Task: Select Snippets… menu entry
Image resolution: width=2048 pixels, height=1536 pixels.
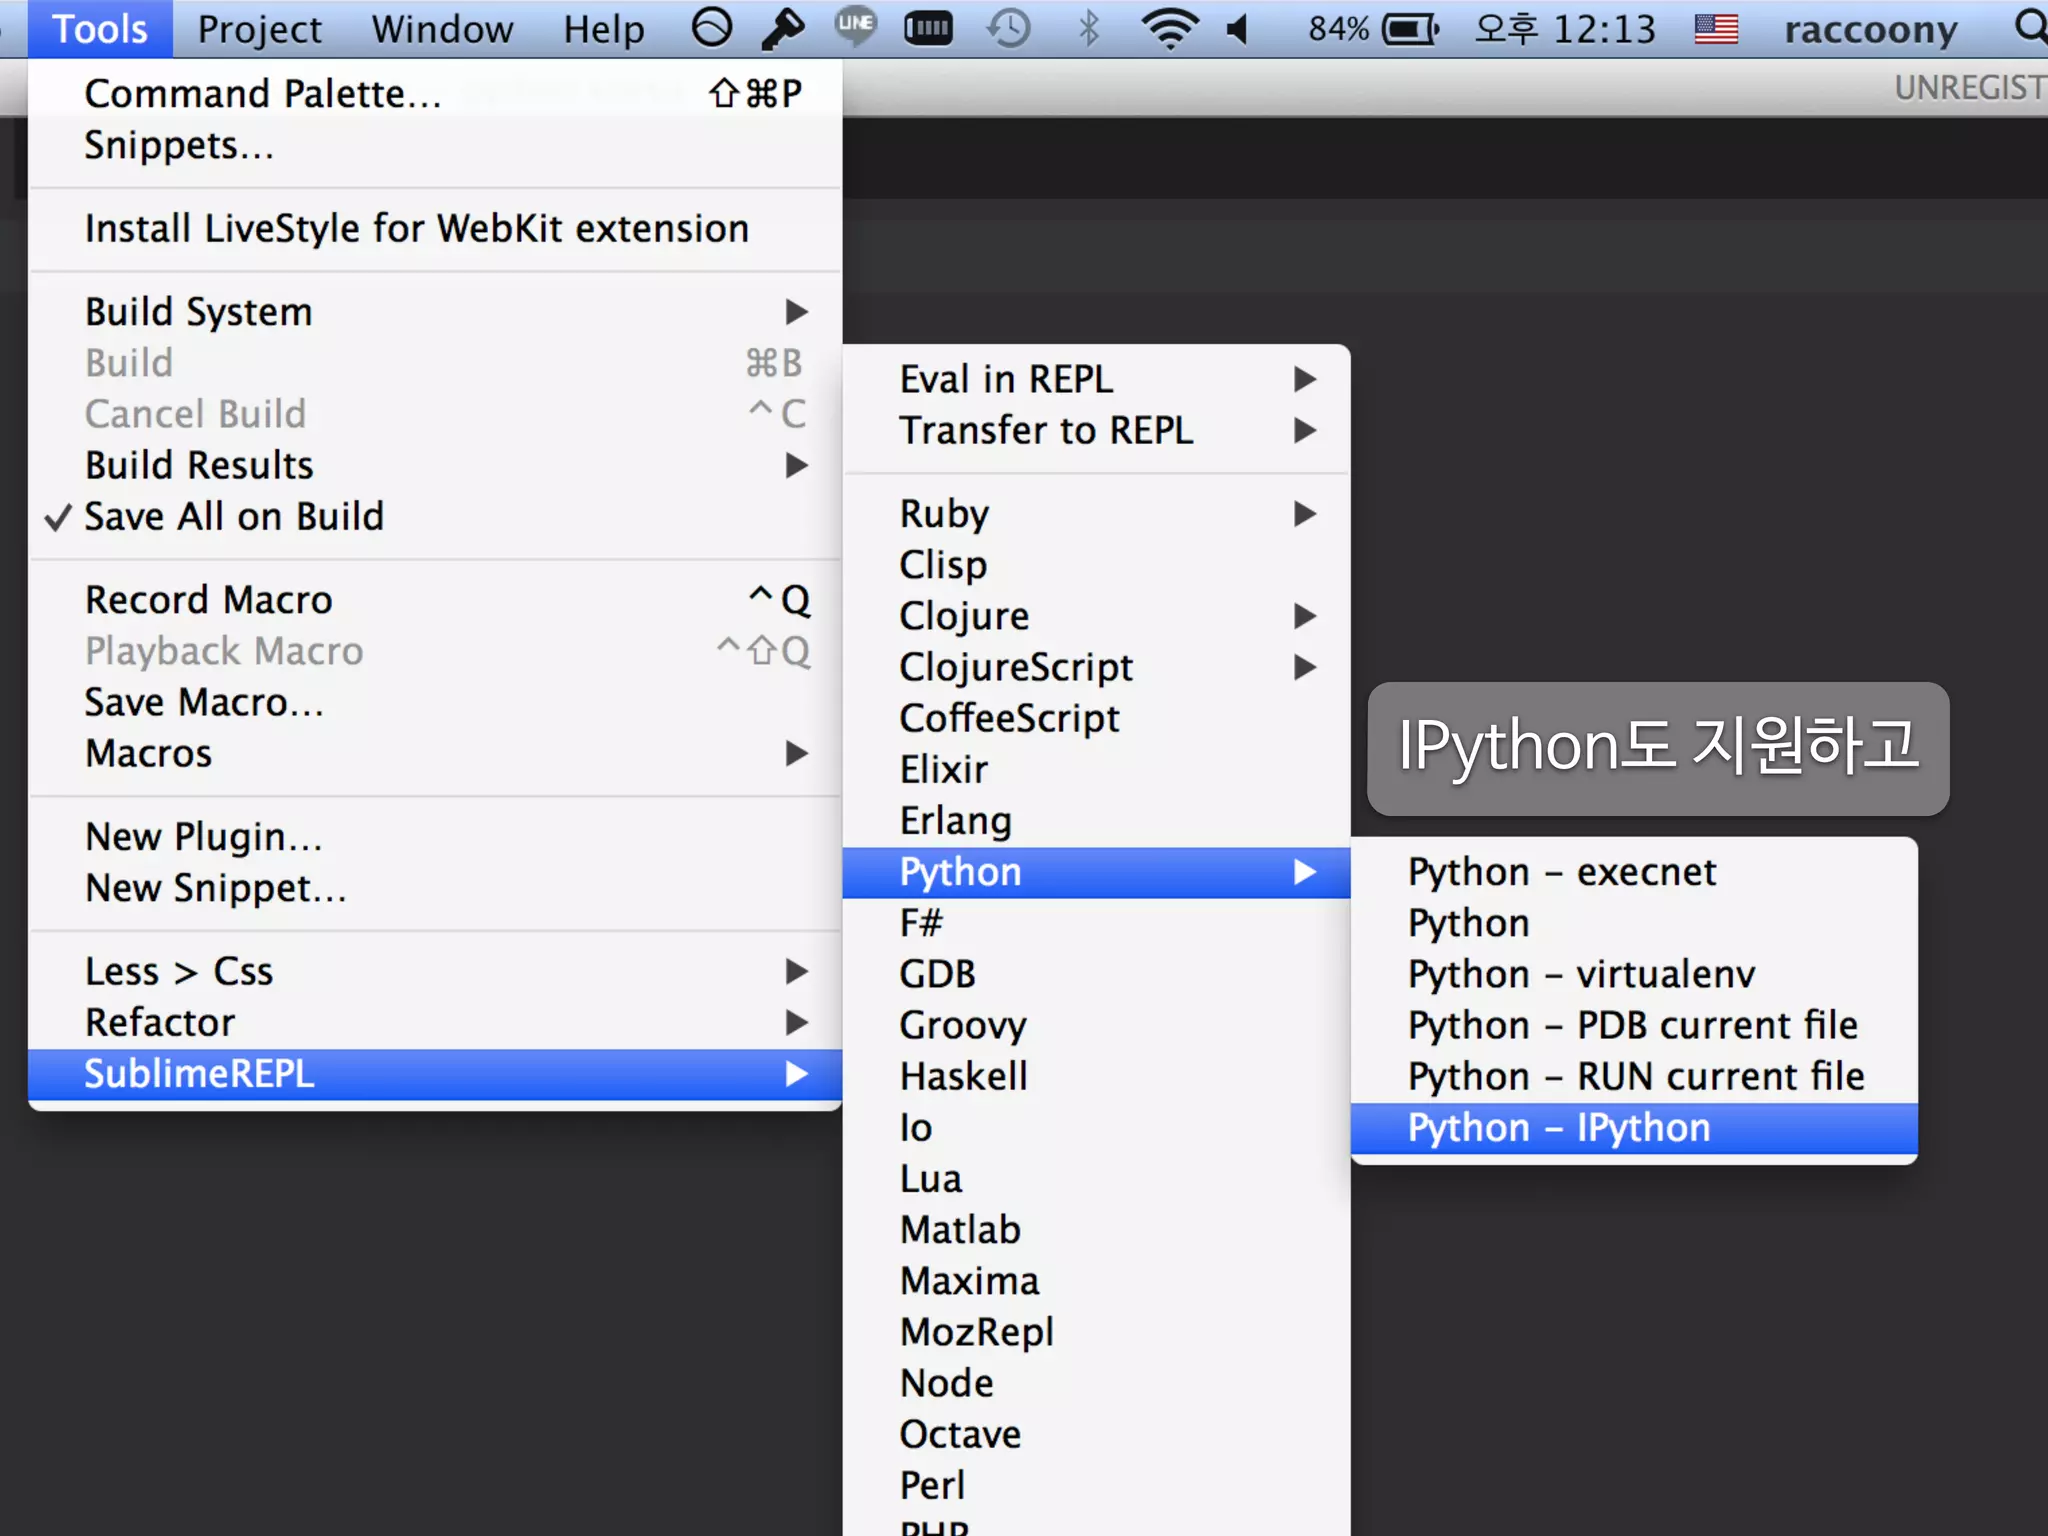Action: pyautogui.click(x=435, y=145)
